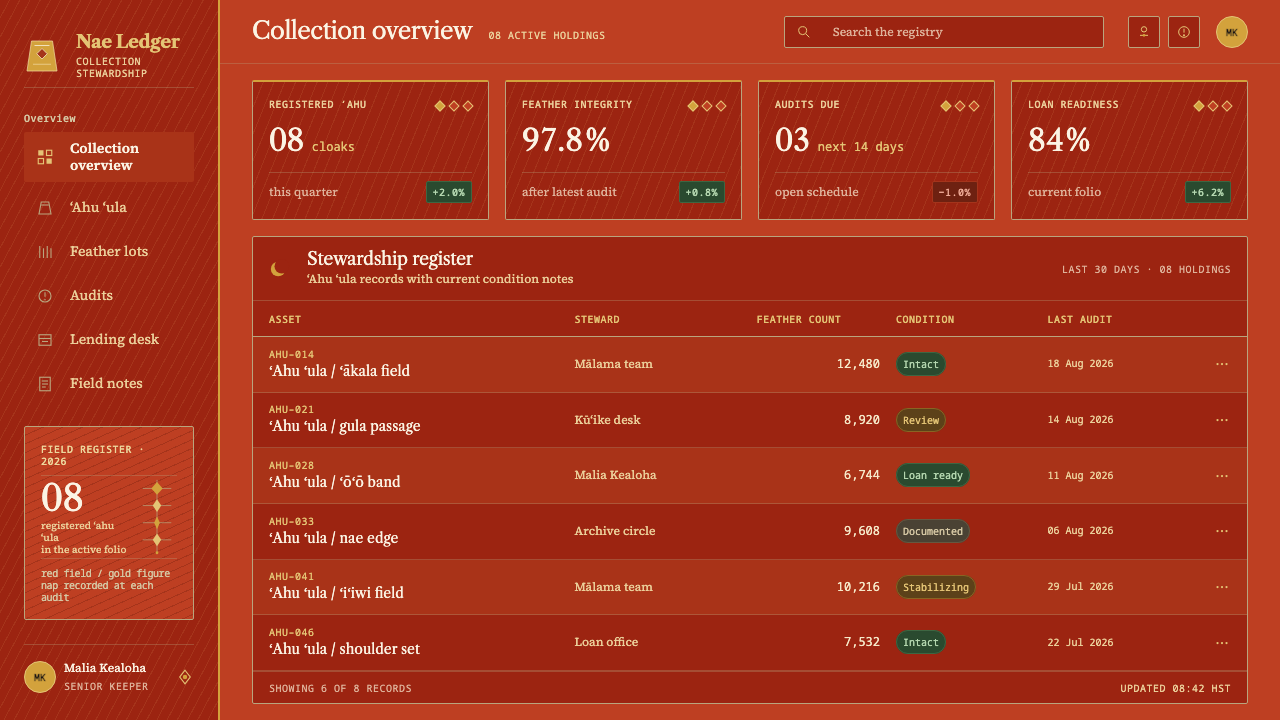Click the Lending desk icon in sidebar

tap(45, 340)
